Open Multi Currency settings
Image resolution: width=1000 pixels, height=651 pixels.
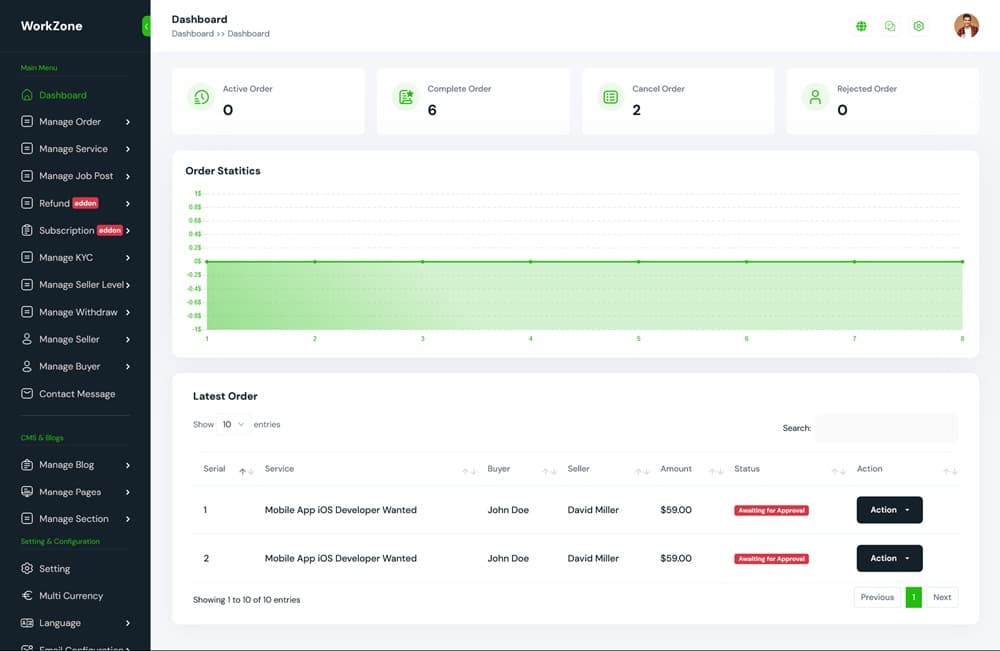(x=70, y=596)
